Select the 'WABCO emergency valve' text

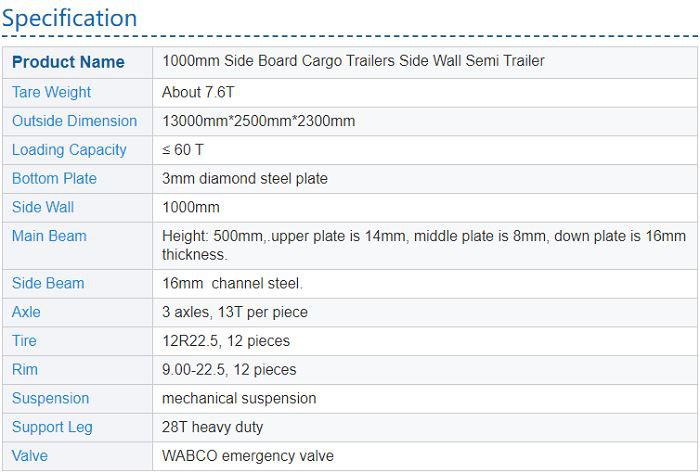click(247, 456)
